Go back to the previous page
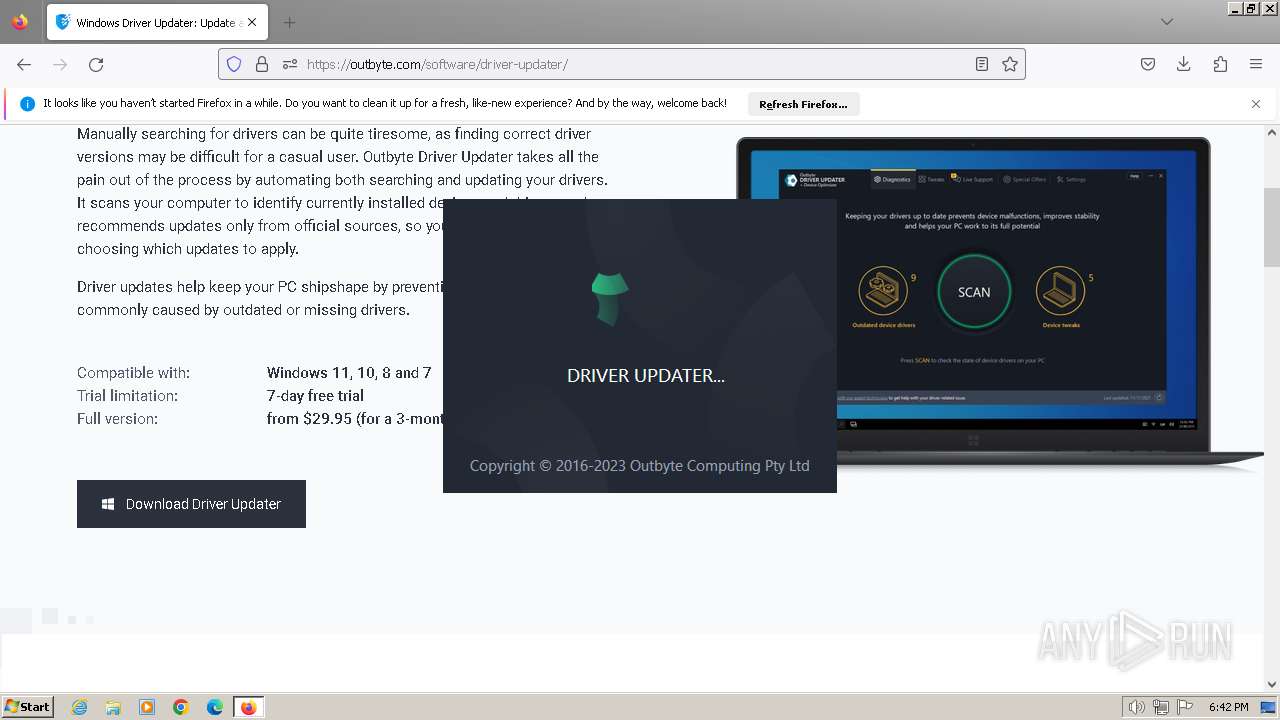This screenshot has height=720, width=1280. coord(24,64)
